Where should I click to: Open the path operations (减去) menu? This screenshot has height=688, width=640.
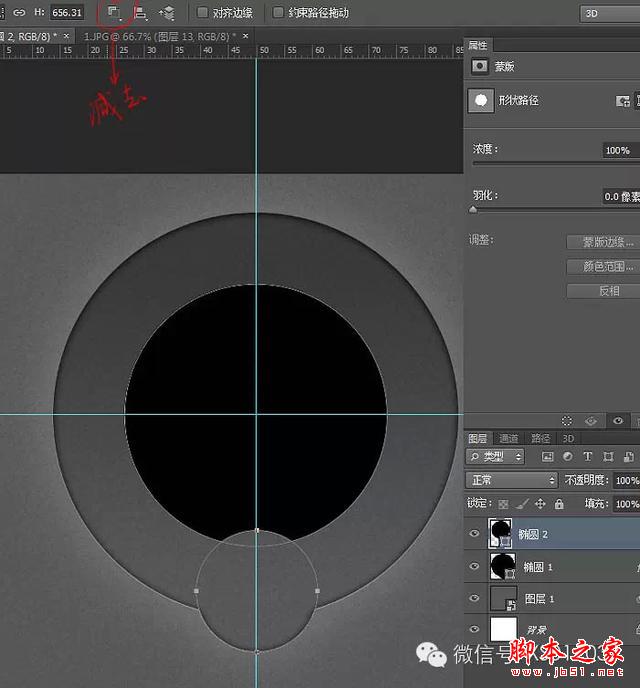click(114, 13)
